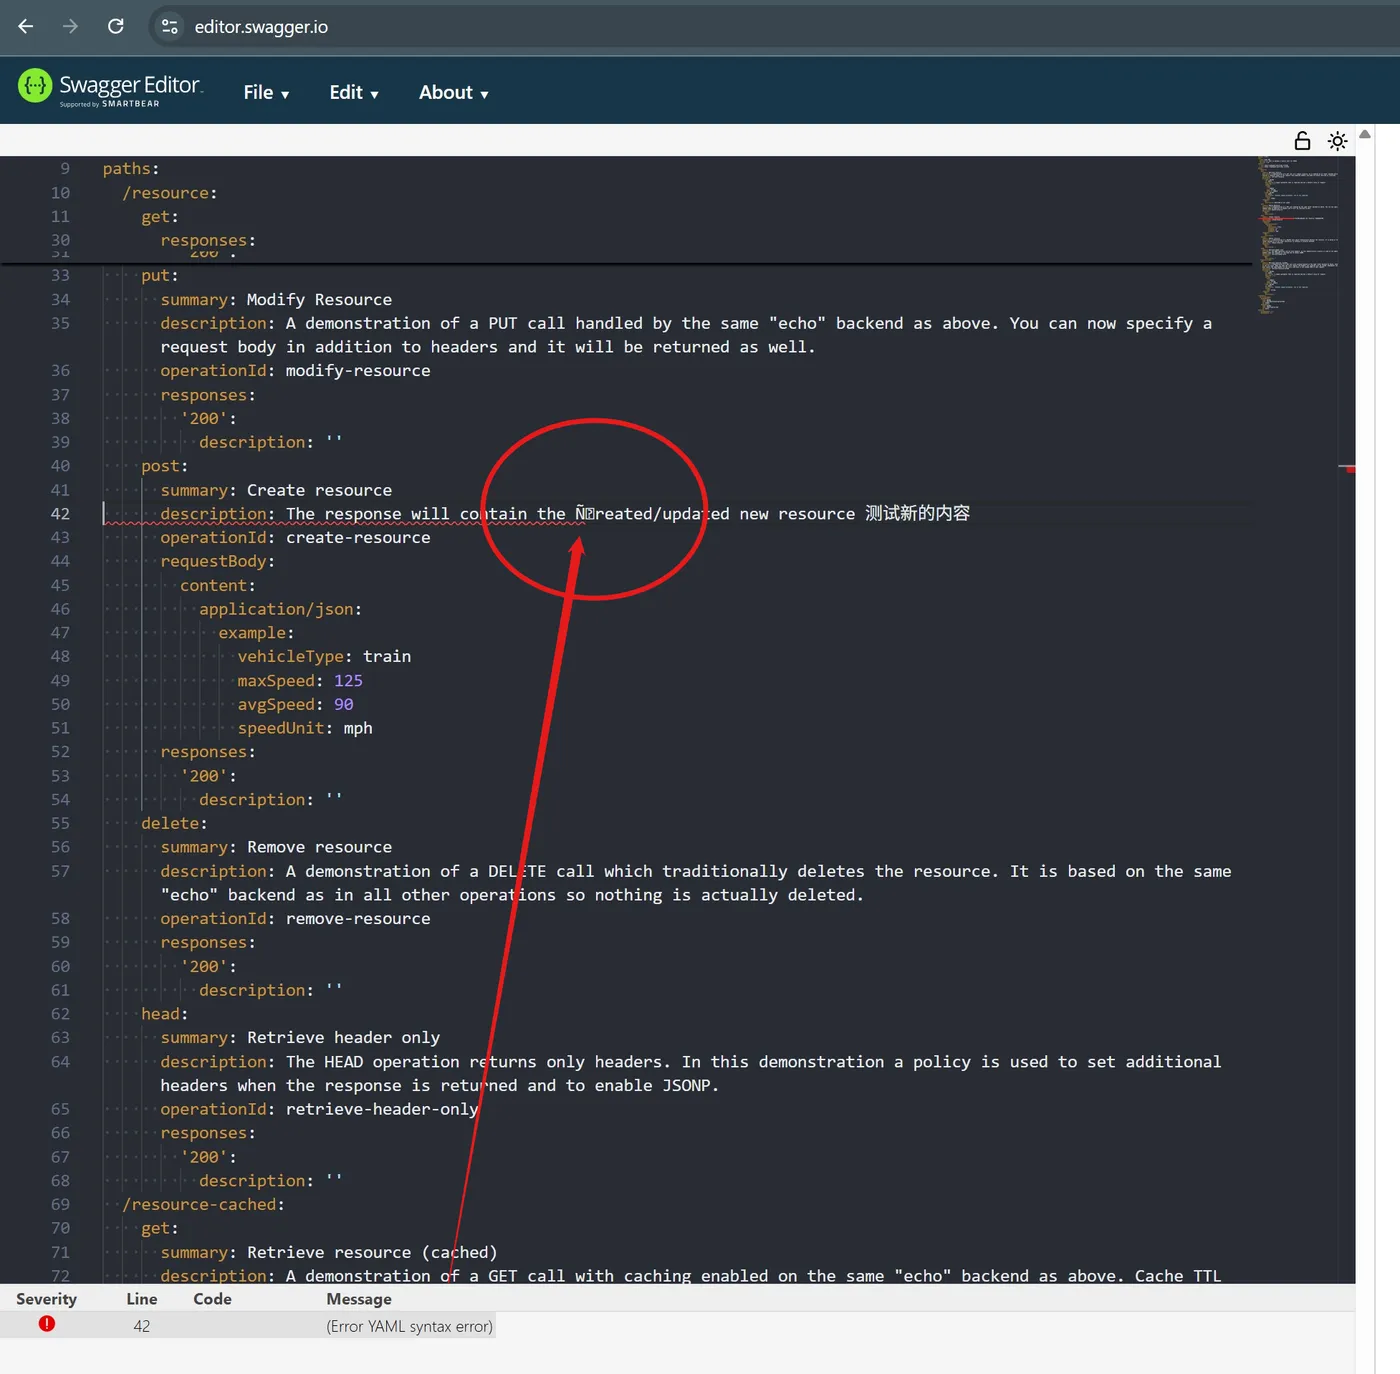
Task: Click the 'put:' key on line 33
Action: [x=160, y=276]
